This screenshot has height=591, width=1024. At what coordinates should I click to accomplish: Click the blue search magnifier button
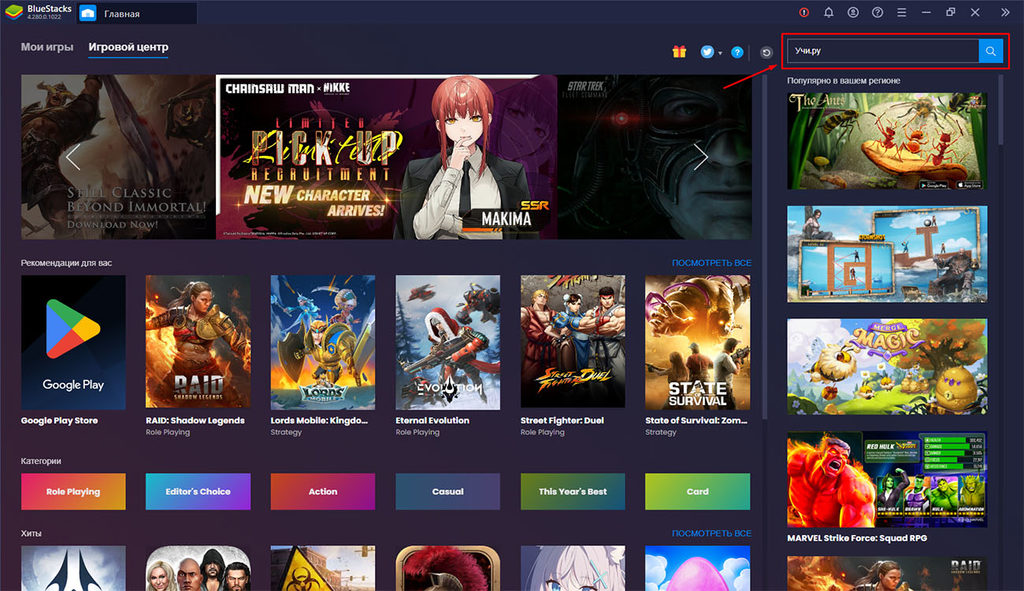pos(991,51)
